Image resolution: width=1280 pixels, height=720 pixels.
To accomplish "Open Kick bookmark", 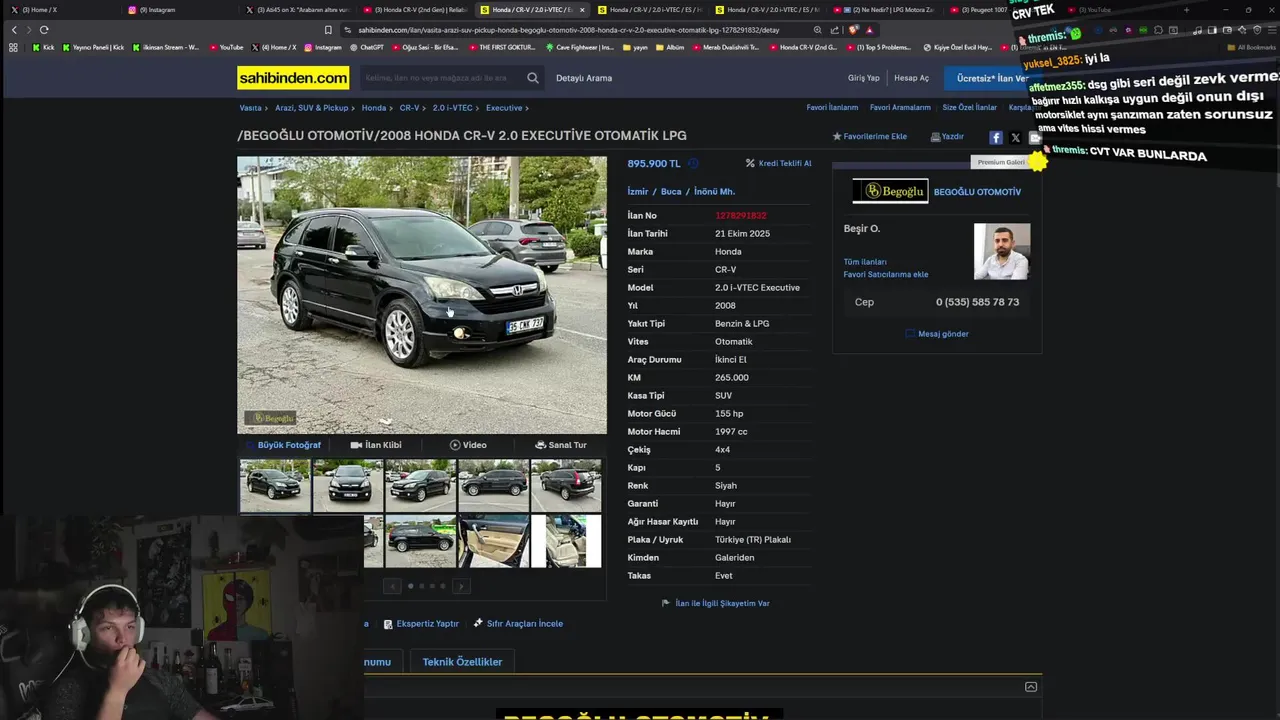I will pos(44,47).
